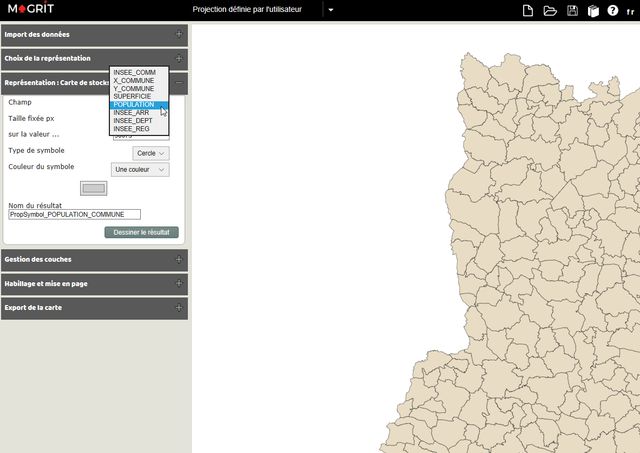The height and width of the screenshot is (453, 640).
Task: Open a project with the folder icon
Action: click(550, 10)
